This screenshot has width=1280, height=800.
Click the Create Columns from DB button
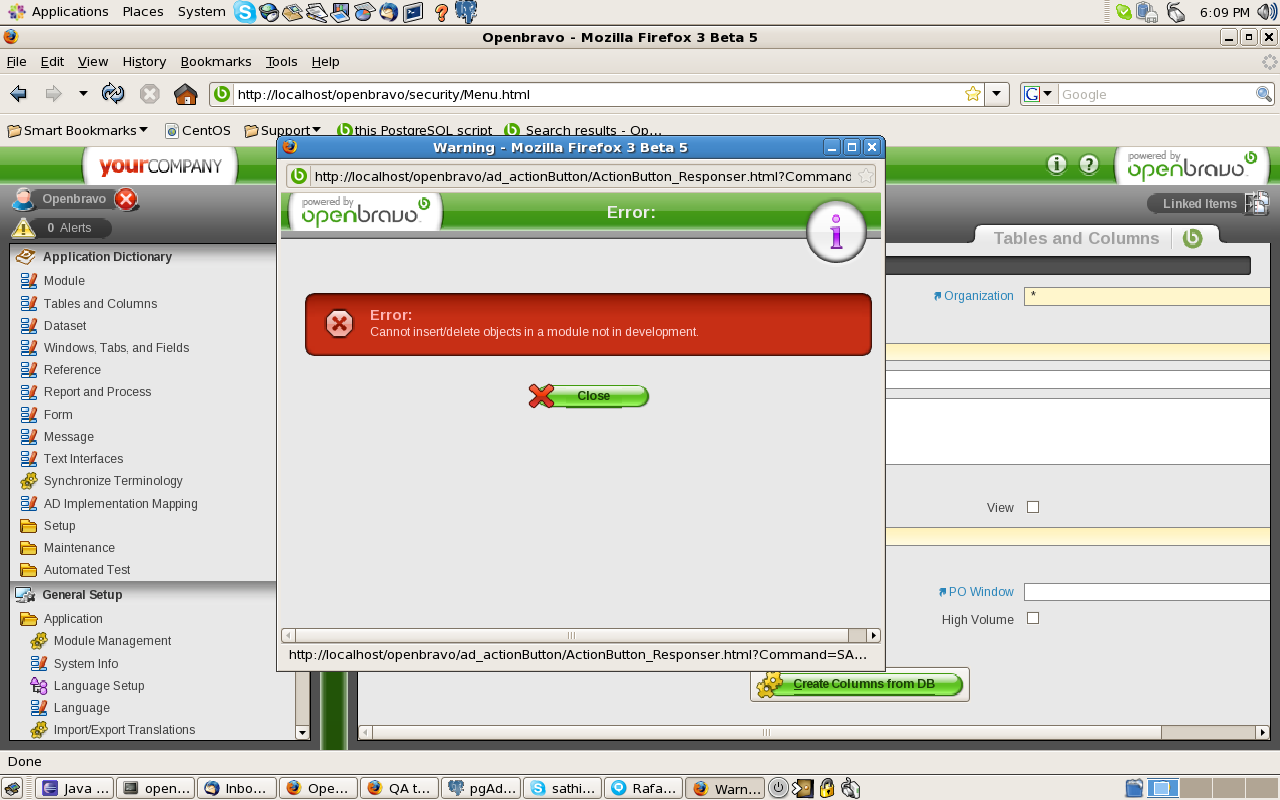click(x=860, y=684)
